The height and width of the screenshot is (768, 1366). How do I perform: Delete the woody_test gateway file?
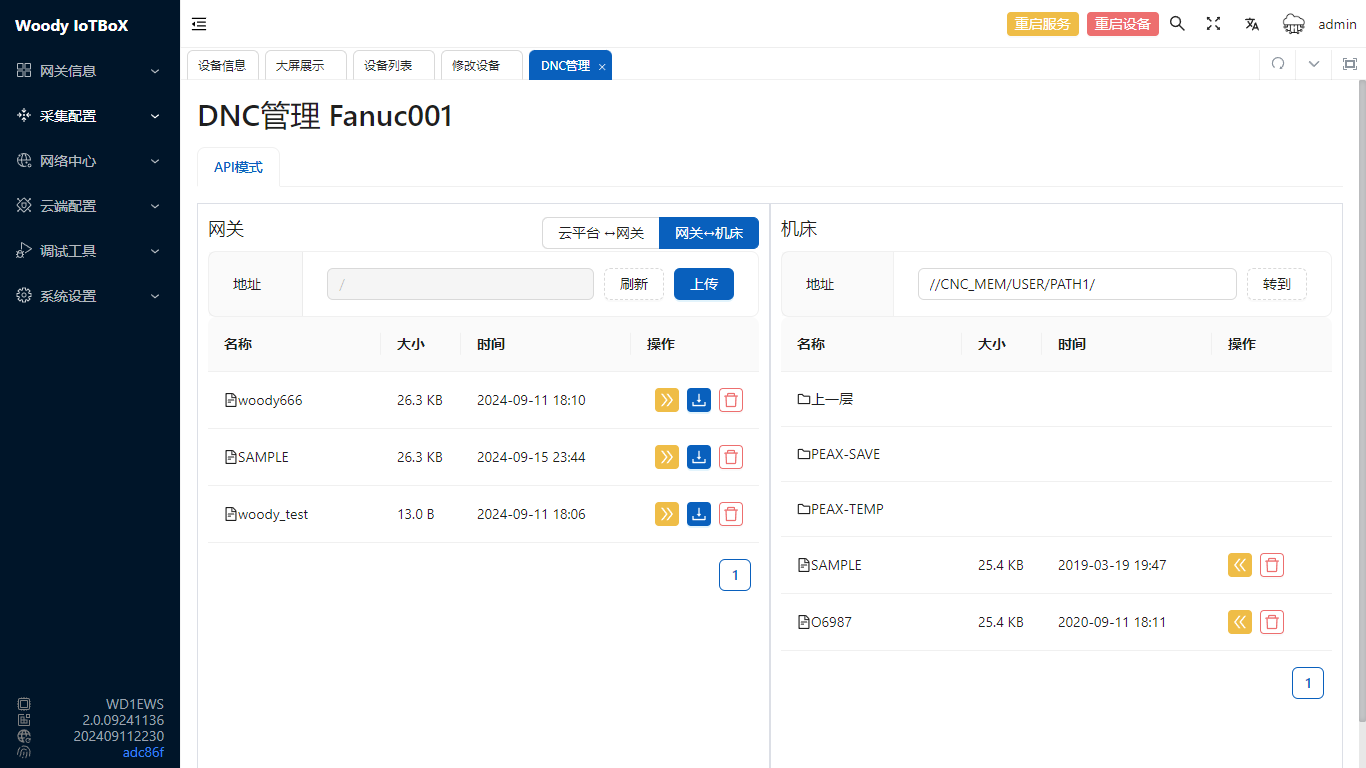click(x=731, y=514)
